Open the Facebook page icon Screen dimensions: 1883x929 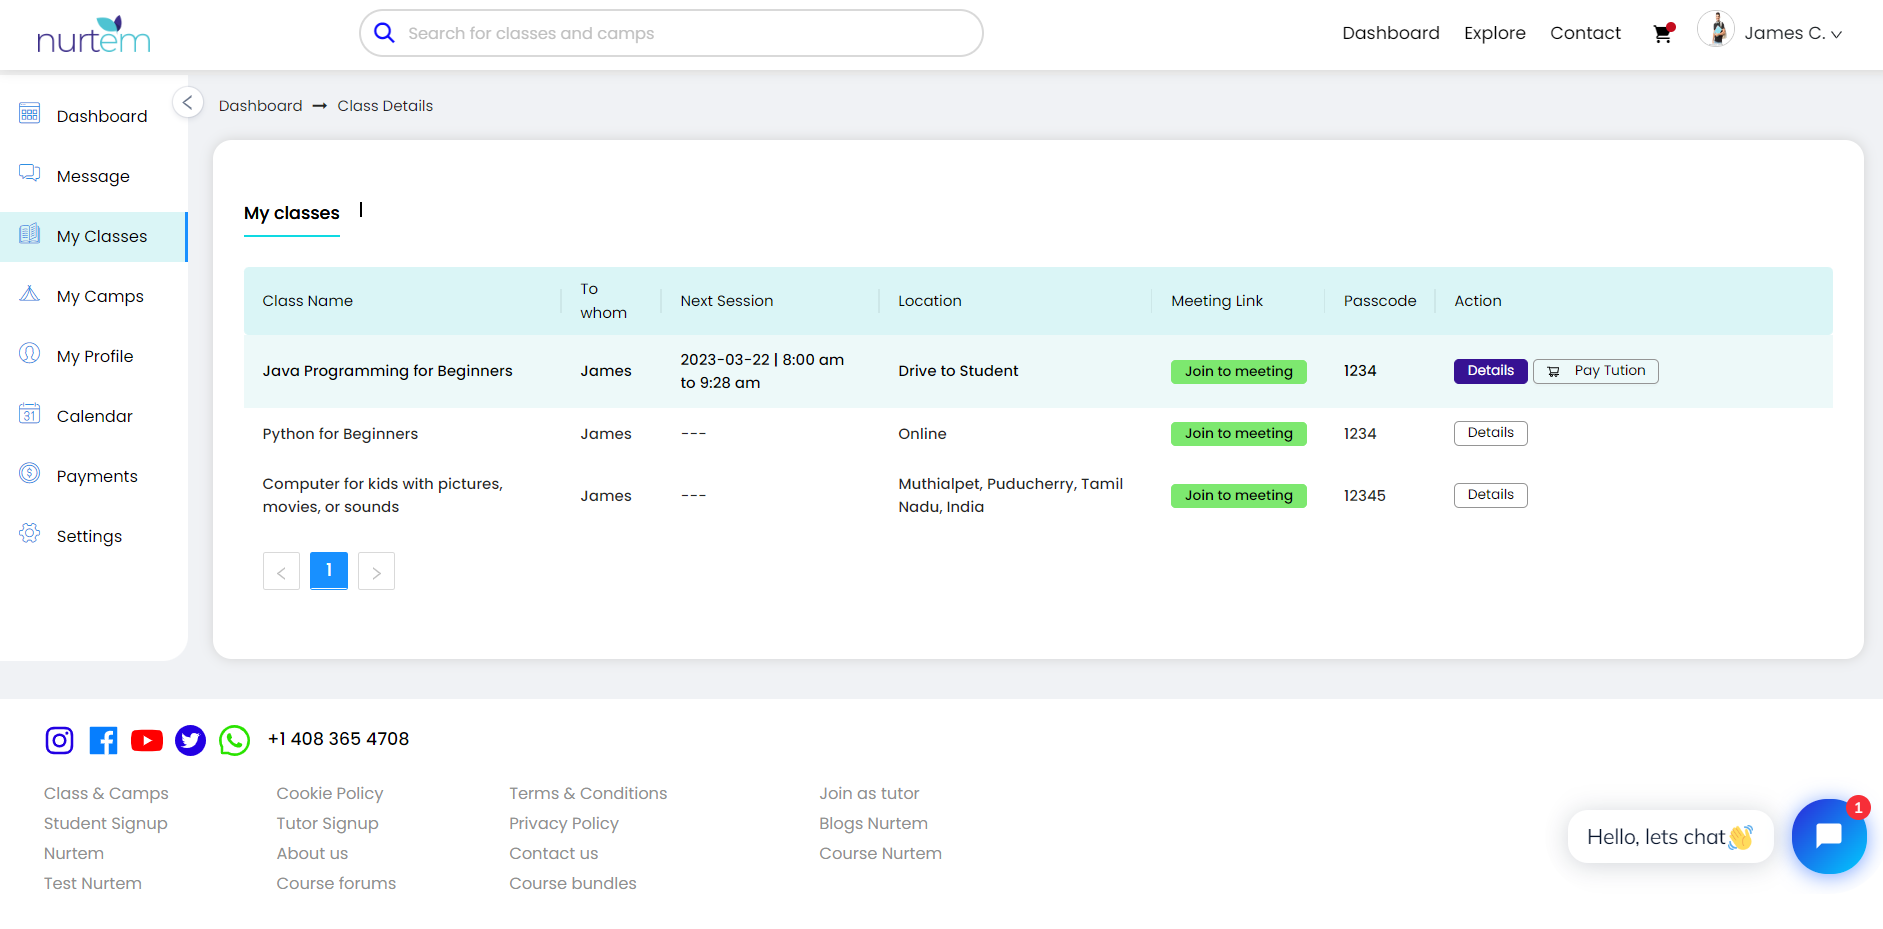(103, 740)
